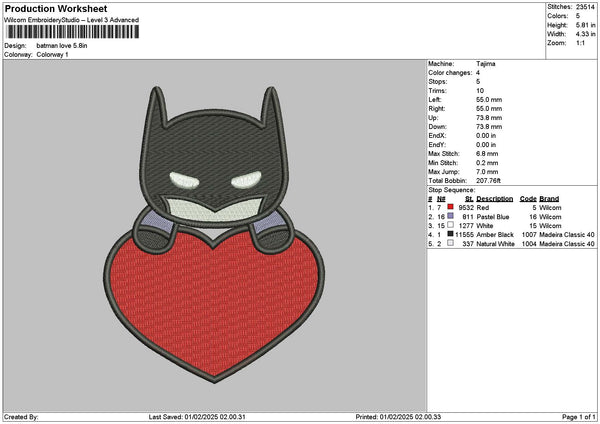
Task: Click the White thread swatch in row 3
Action: 450,225
